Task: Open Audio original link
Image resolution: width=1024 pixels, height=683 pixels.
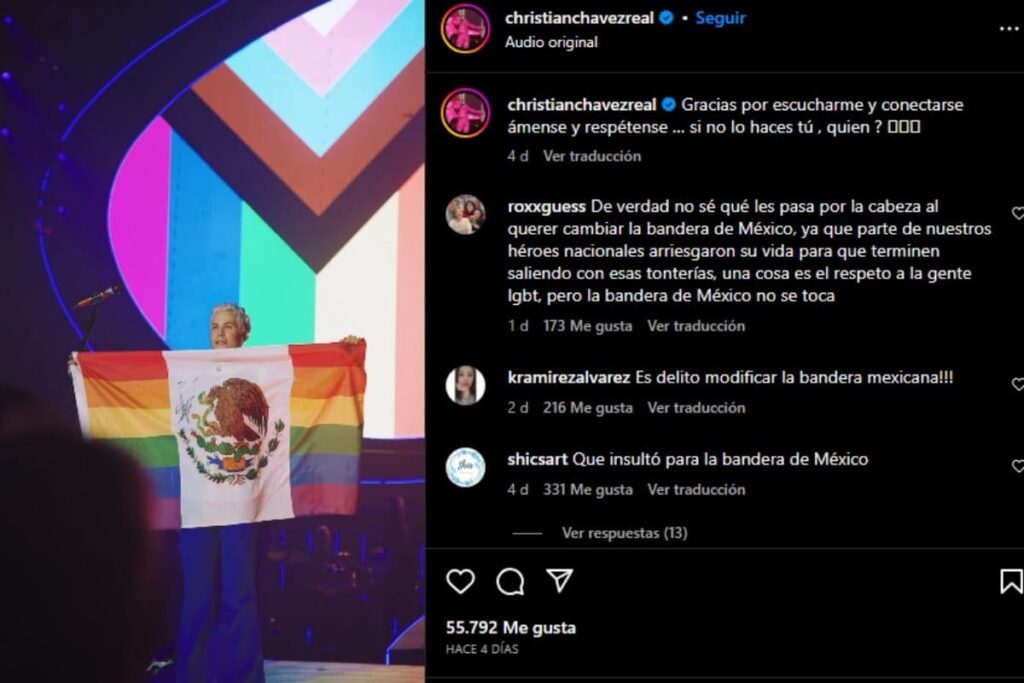Action: 551,42
